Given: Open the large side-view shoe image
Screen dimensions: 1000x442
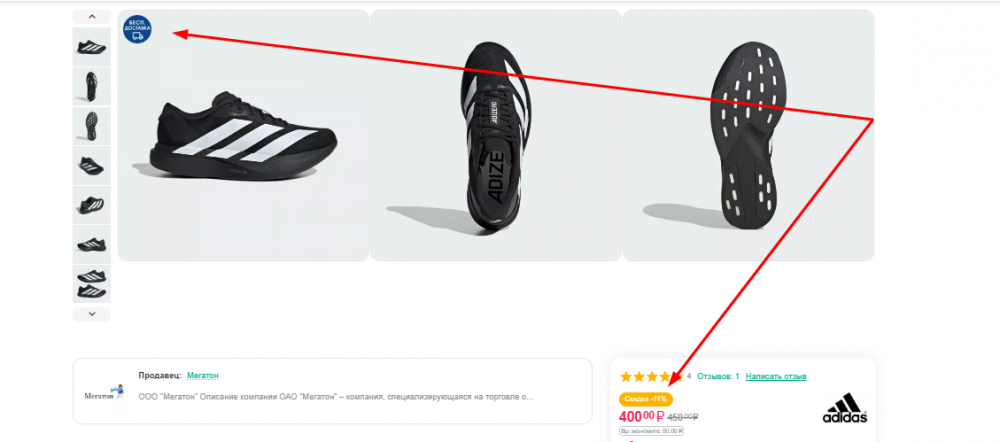Looking at the screenshot, I should (x=243, y=136).
